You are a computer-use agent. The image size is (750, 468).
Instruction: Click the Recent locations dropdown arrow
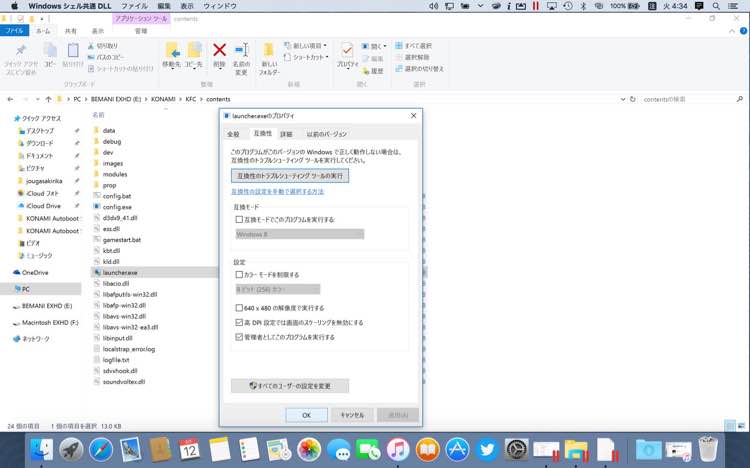pyautogui.click(x=37, y=99)
